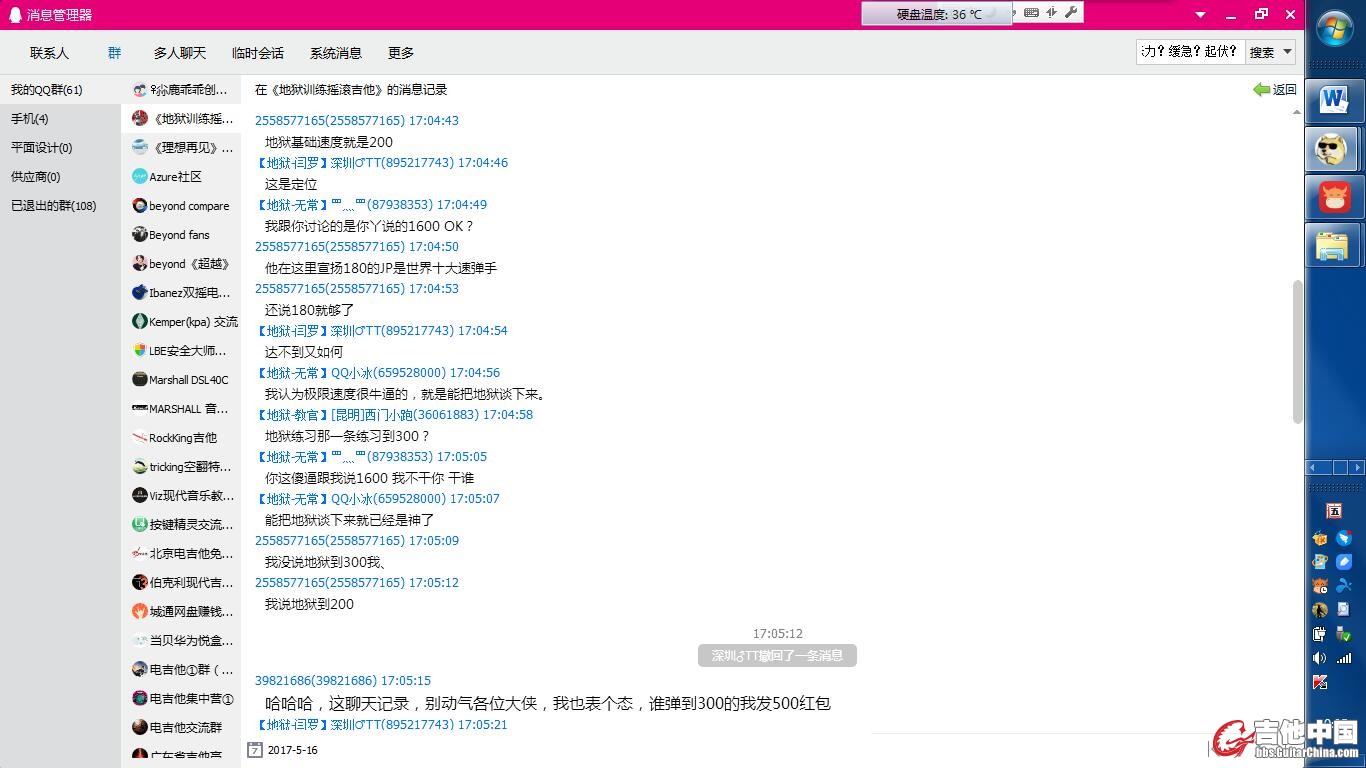
Task: Click the volume speaker tray icon
Action: coord(1319,658)
